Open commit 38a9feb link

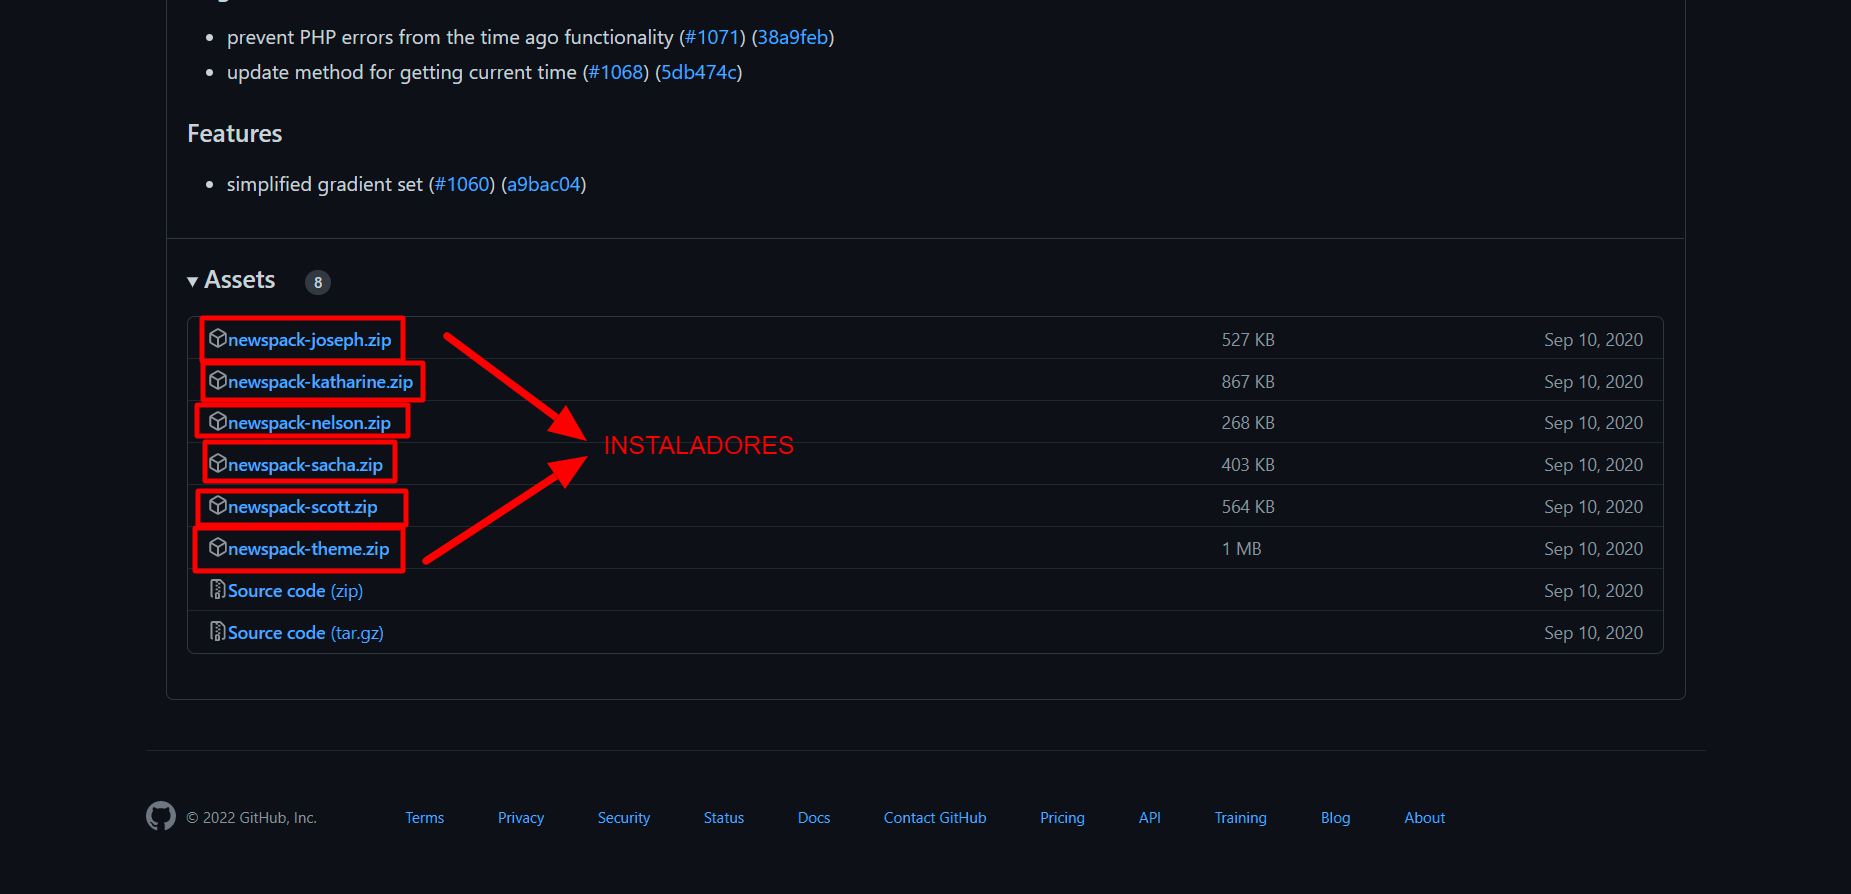[793, 37]
